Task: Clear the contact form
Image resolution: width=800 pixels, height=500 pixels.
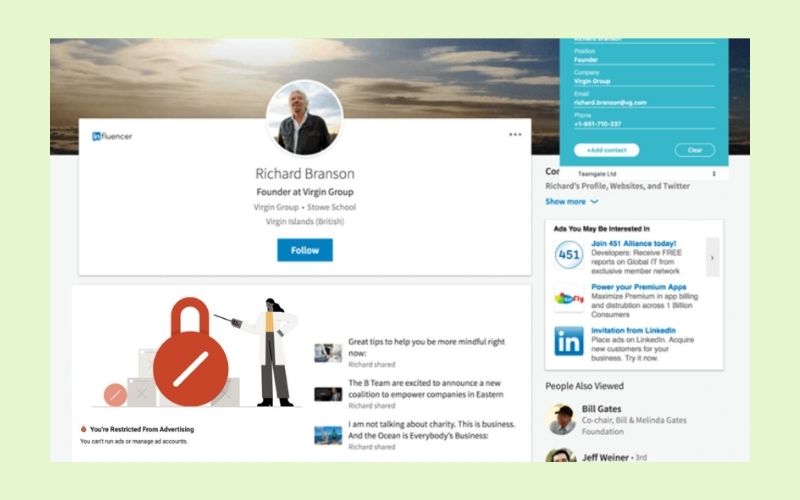Action: pos(694,150)
